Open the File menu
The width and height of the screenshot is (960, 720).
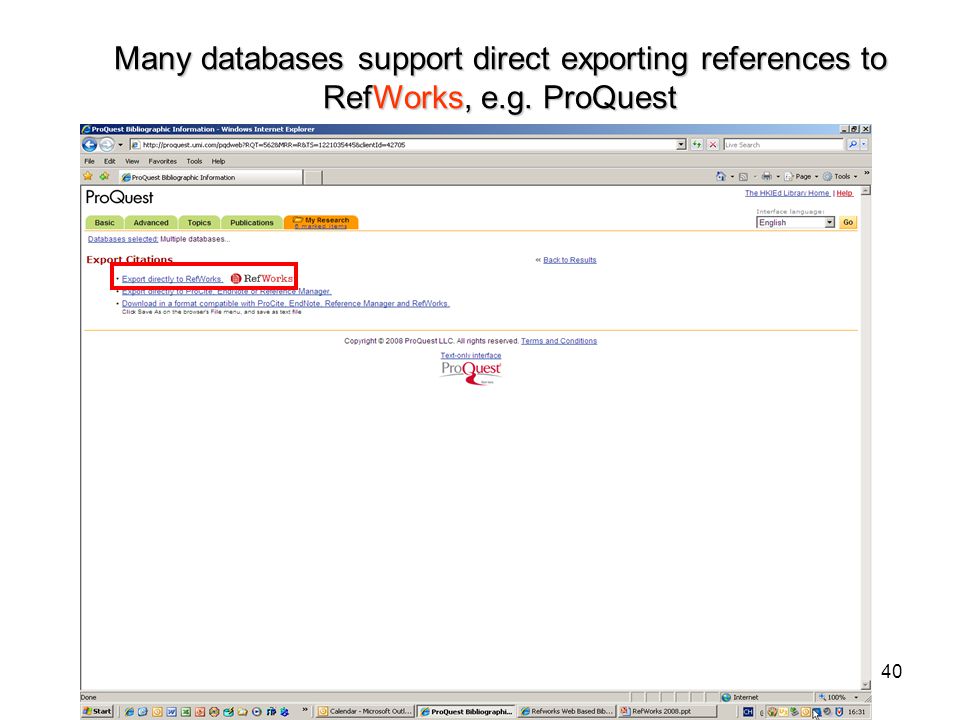(89, 161)
